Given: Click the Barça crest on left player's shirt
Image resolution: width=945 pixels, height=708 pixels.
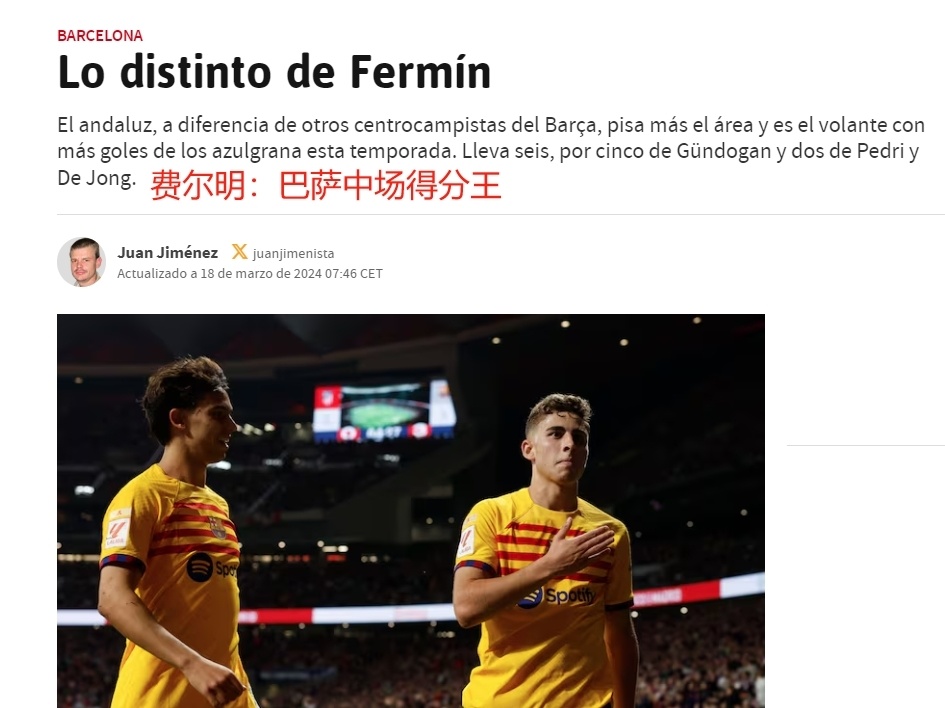Looking at the screenshot, I should click(x=218, y=528).
